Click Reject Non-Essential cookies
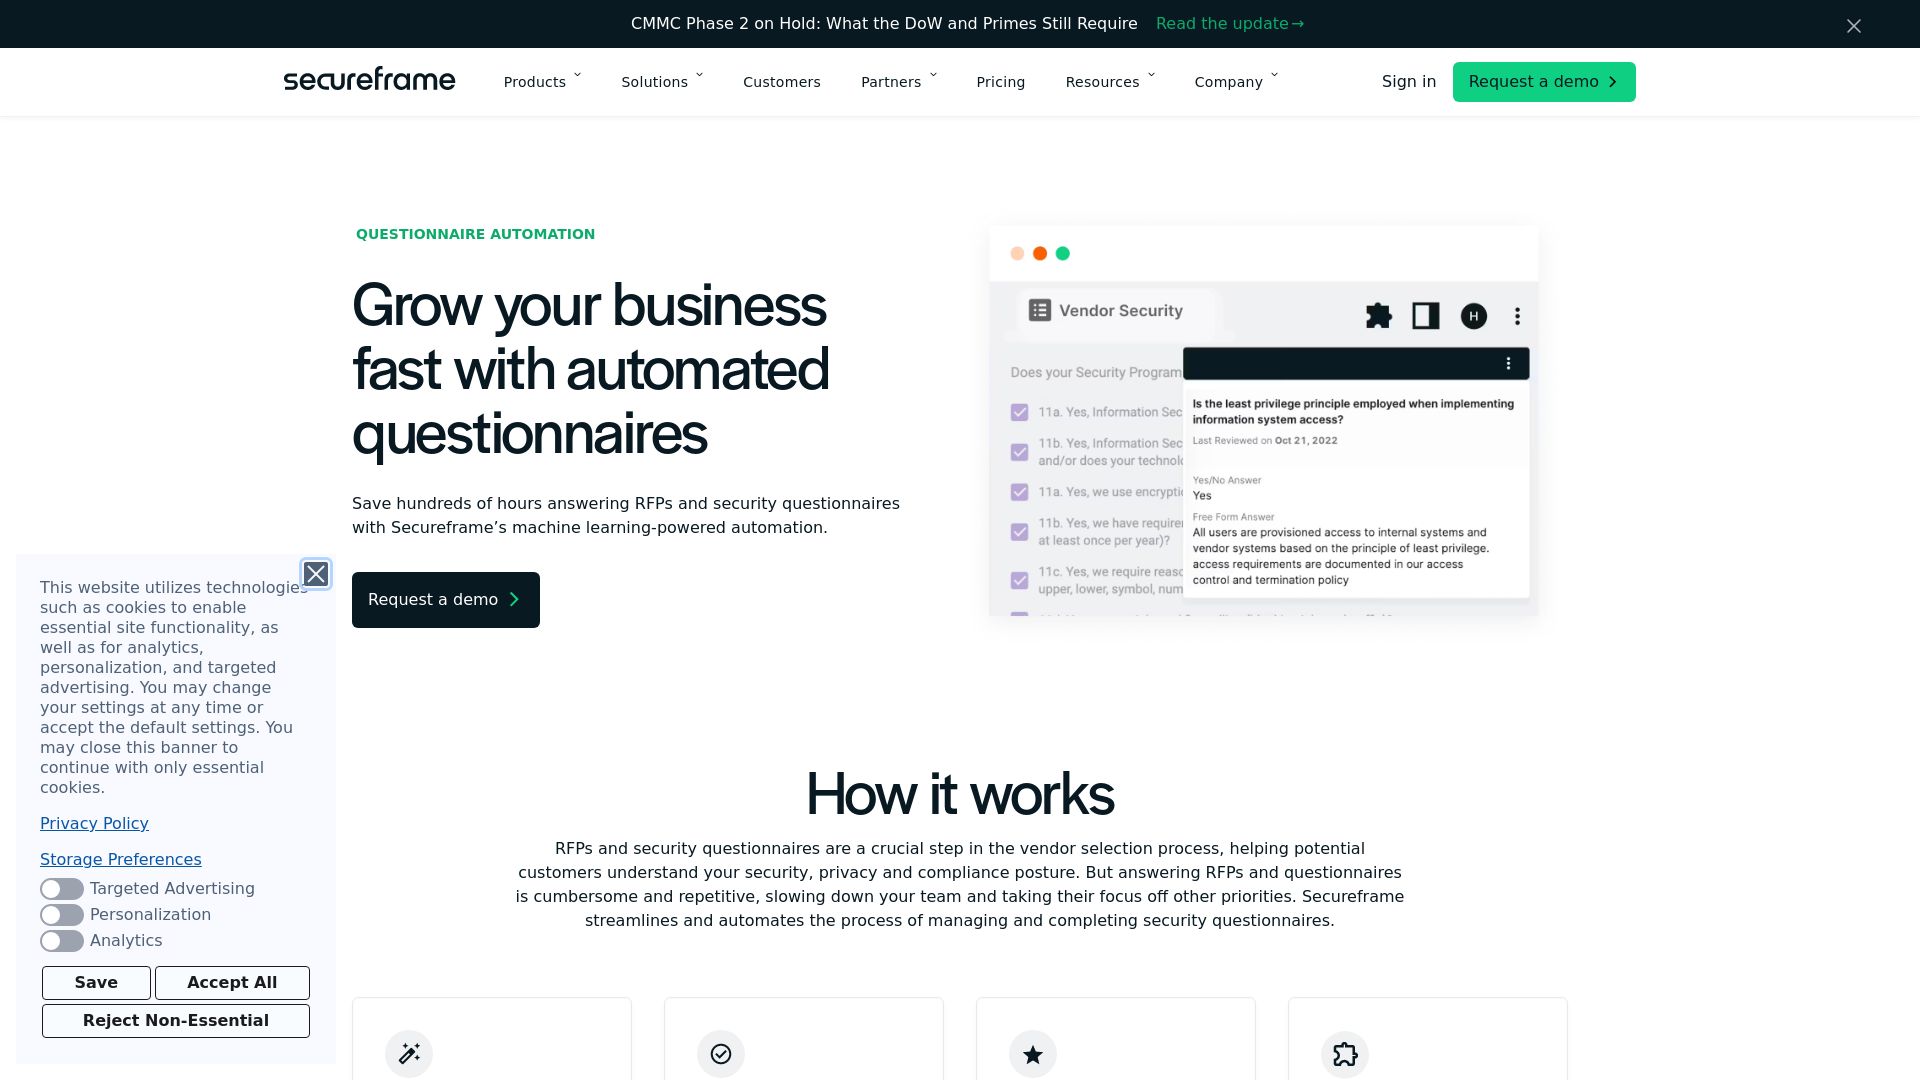Screen dimensions: 1920x1080 point(176,1021)
